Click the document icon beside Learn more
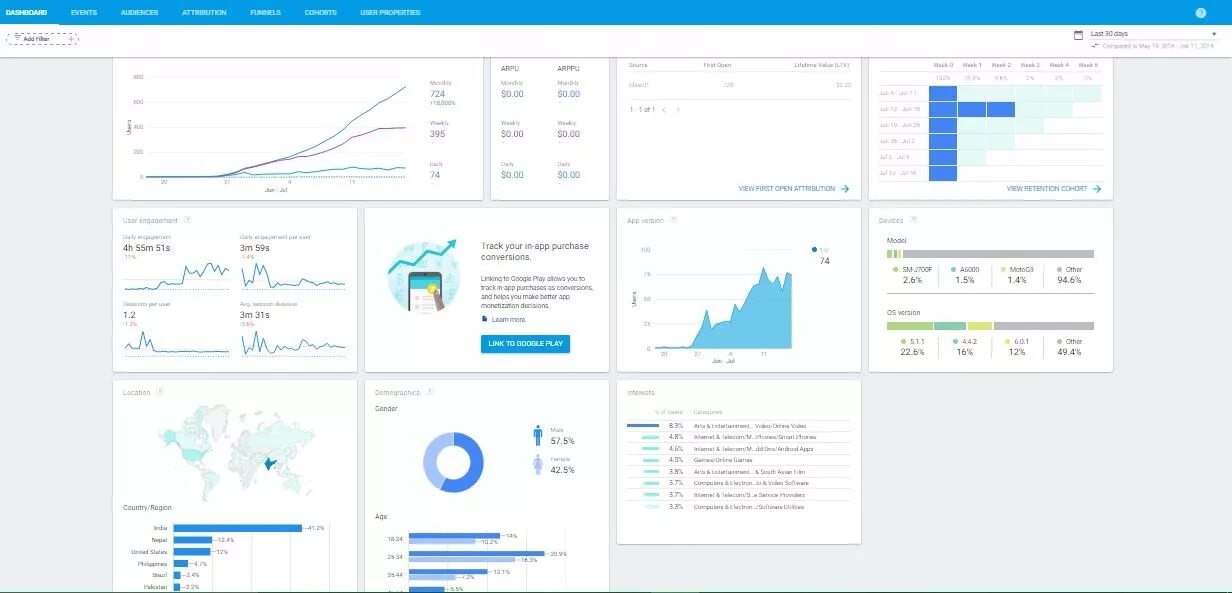 coord(484,319)
